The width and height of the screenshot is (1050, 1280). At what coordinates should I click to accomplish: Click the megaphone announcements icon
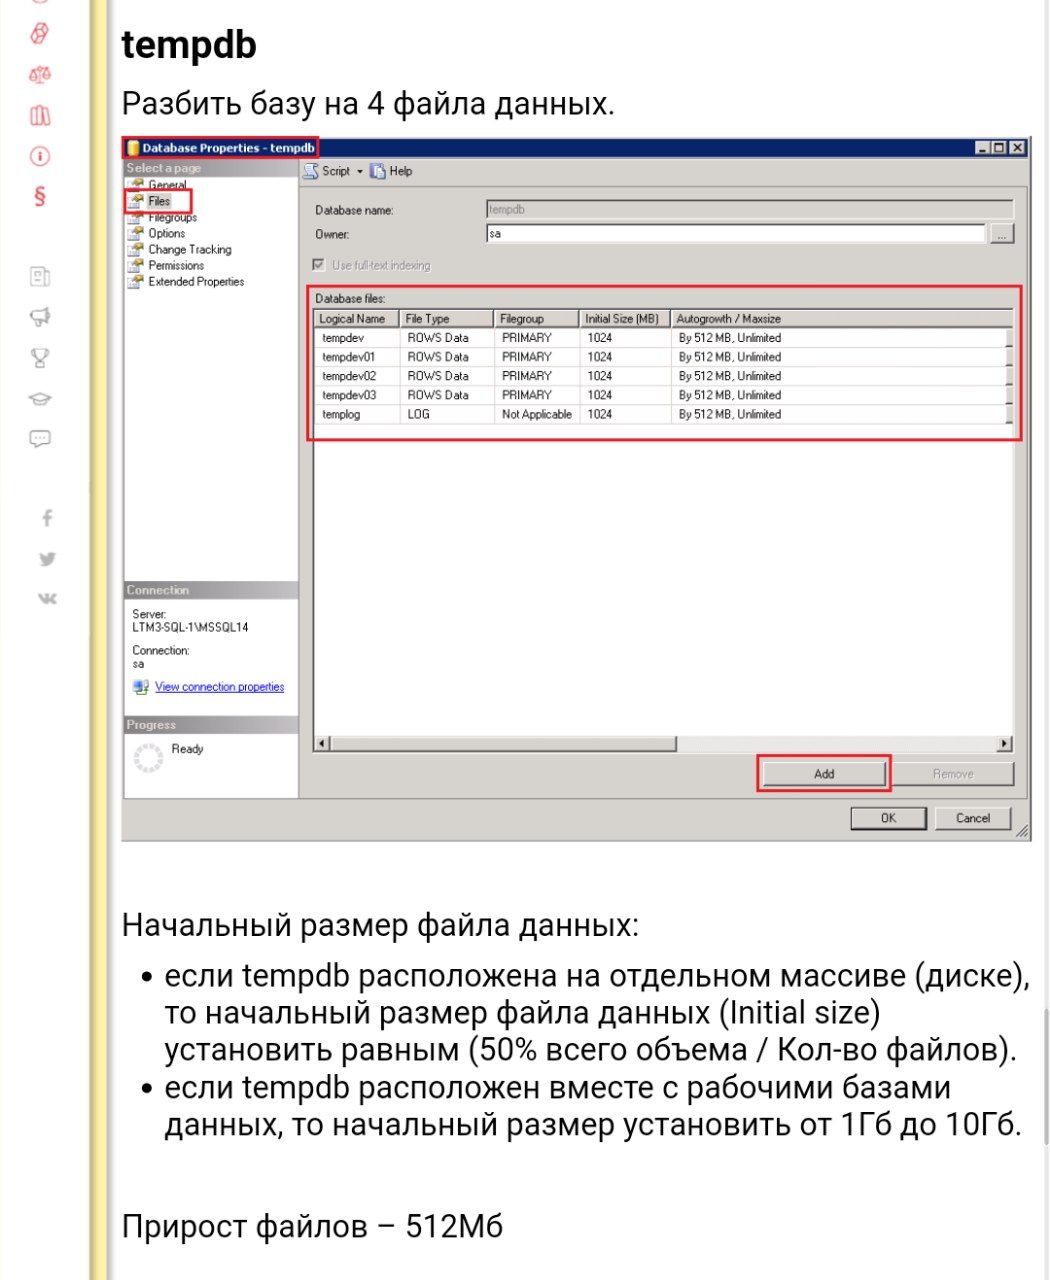tap(40, 317)
